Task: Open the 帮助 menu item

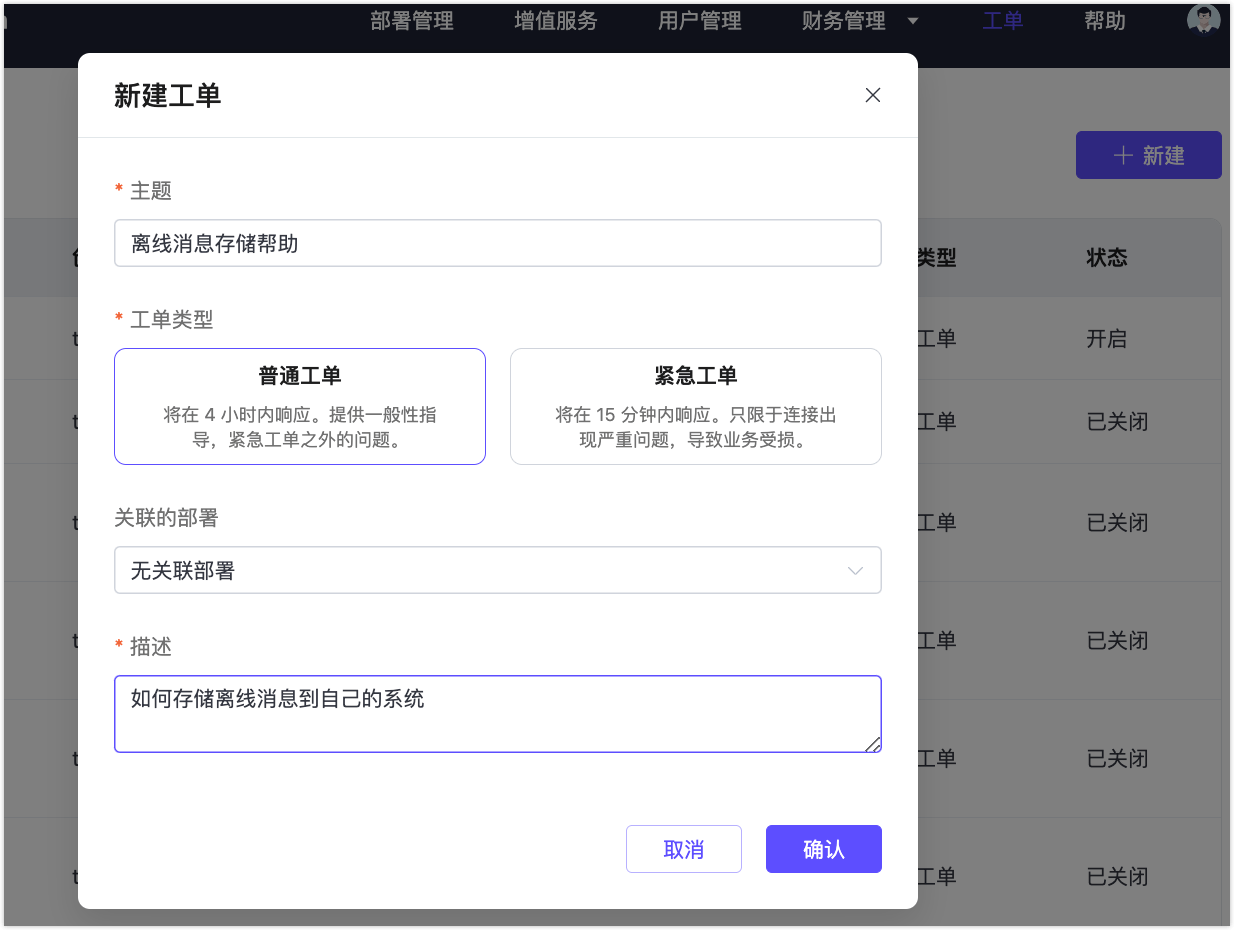Action: coord(1105,21)
